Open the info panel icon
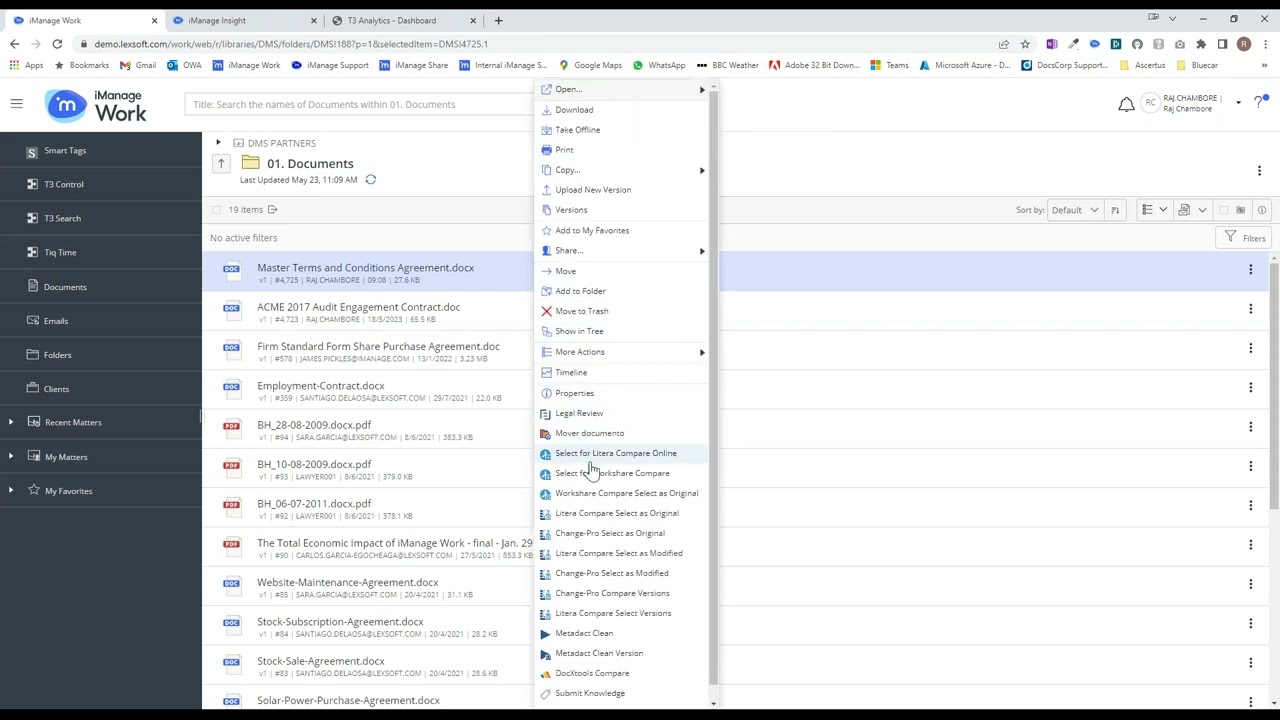The height and width of the screenshot is (720, 1280). [1262, 210]
